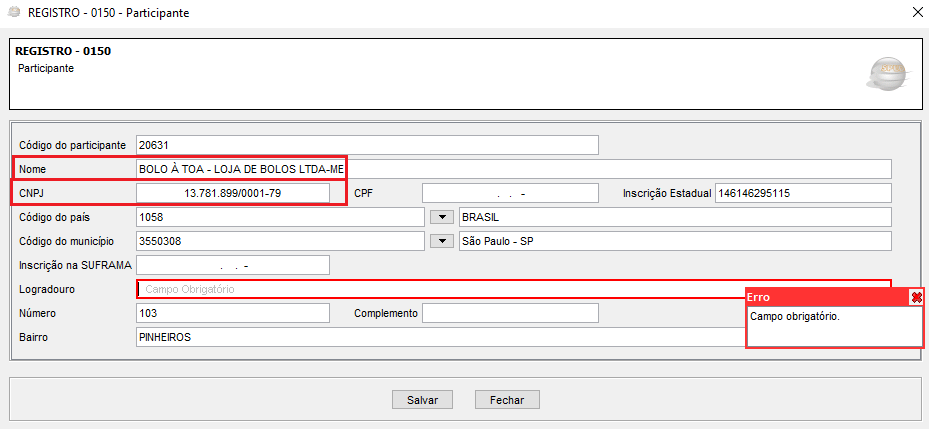The height and width of the screenshot is (429, 929).
Task: Click the Fechar button
Action: [507, 400]
